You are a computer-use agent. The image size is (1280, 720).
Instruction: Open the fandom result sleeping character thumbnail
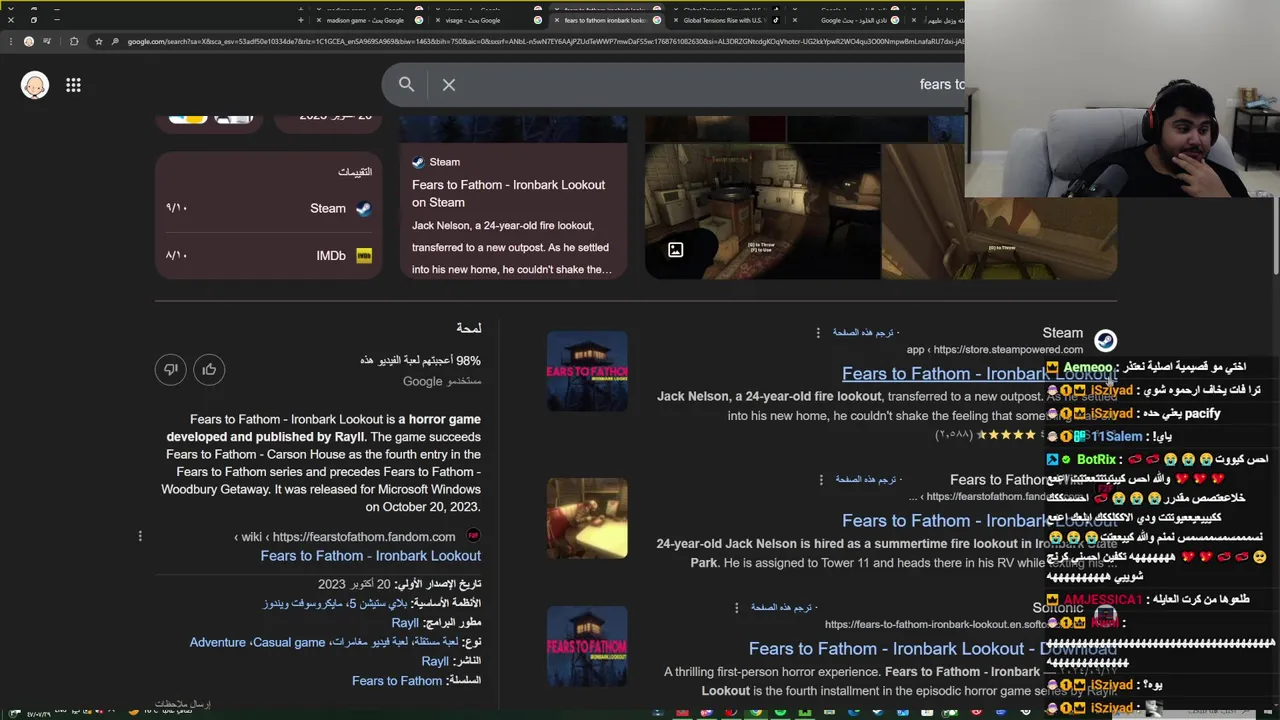587,518
